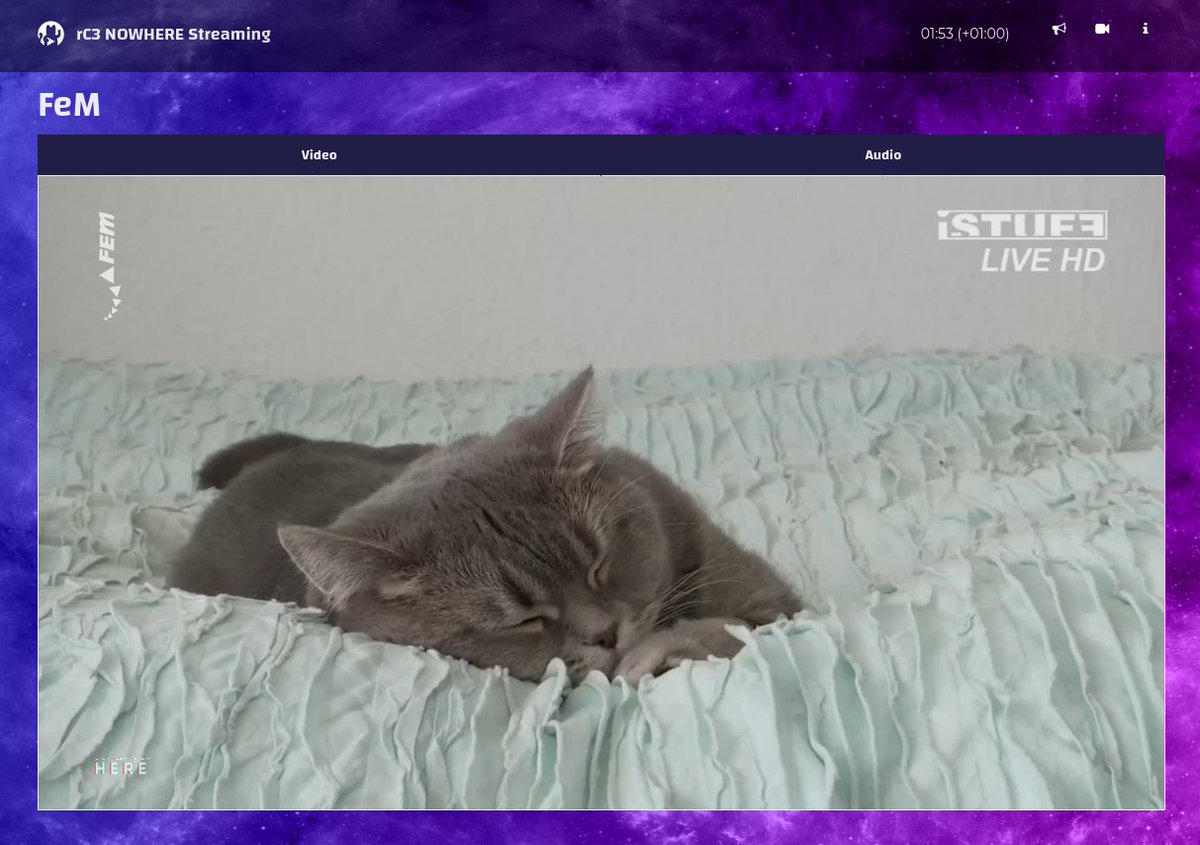1200x845 pixels.
Task: Click the FeM room heading
Action: 69,104
